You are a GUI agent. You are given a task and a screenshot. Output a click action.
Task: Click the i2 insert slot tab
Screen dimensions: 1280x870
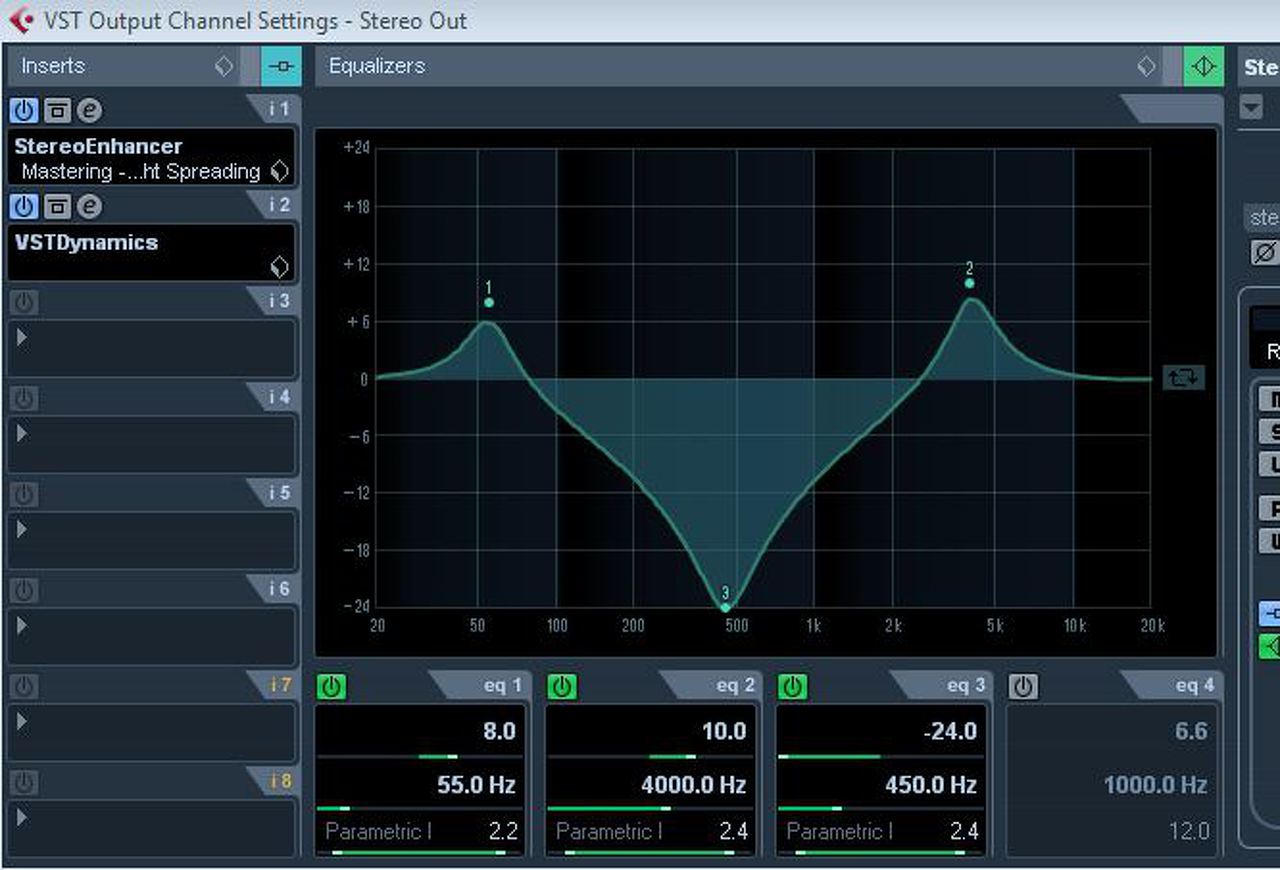(x=273, y=205)
